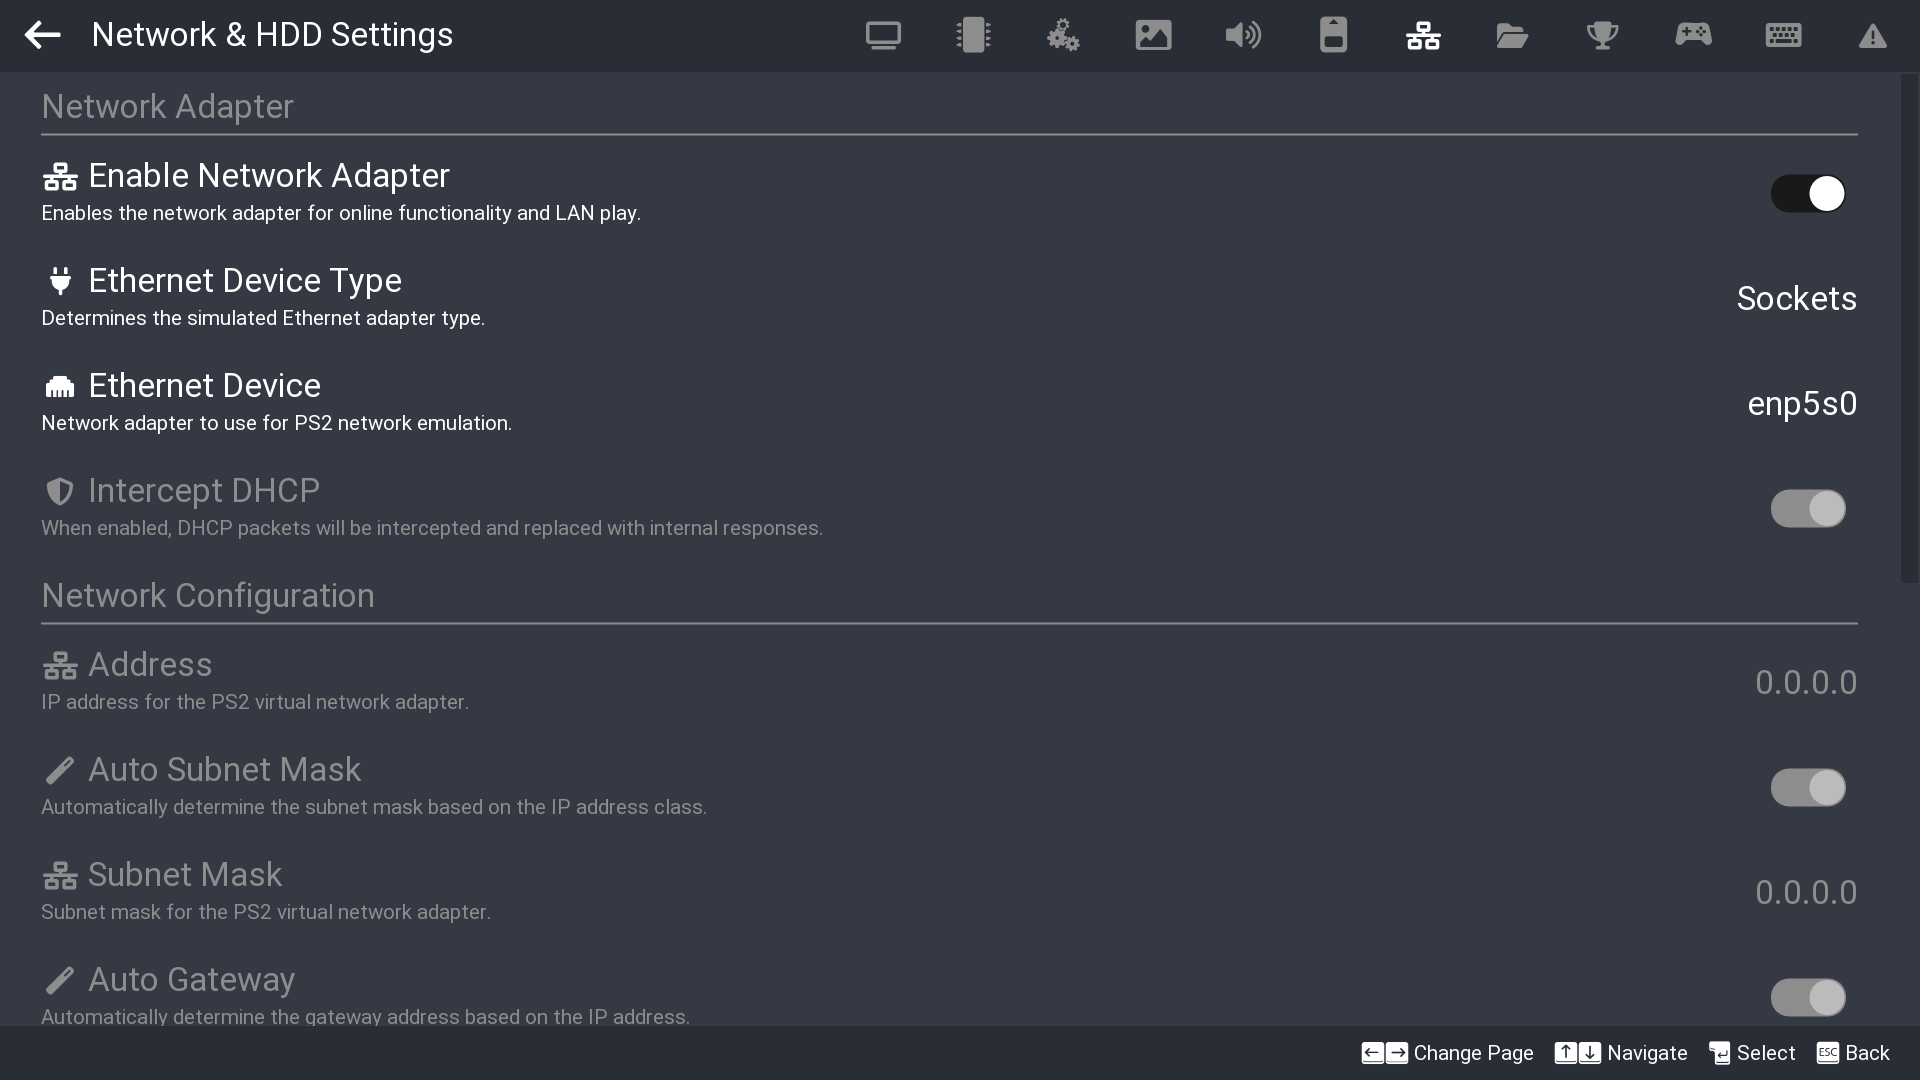Open BIOS settings gears tab
Image resolution: width=1920 pixels, height=1080 pixels.
1063,35
